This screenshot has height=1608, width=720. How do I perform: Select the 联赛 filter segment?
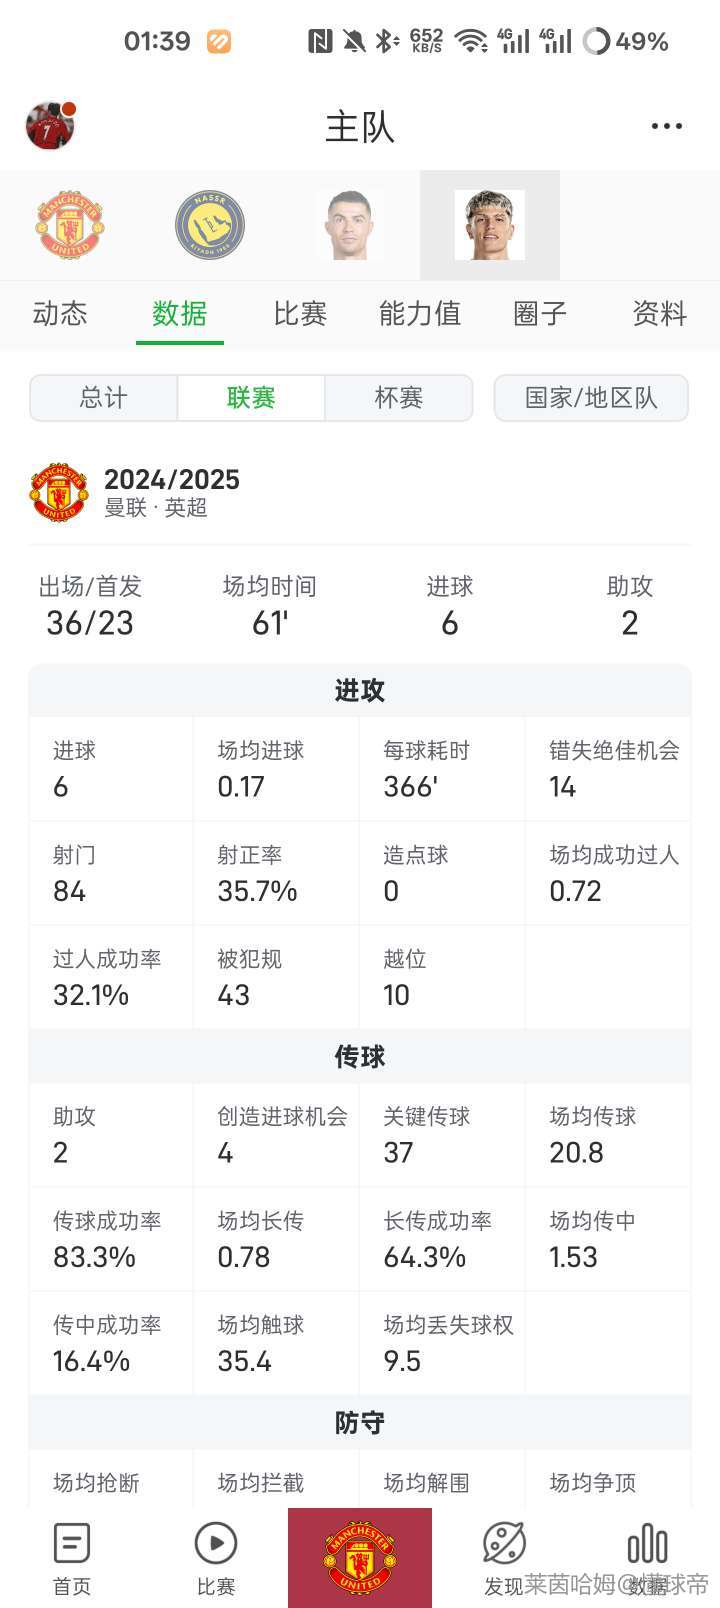click(x=251, y=398)
